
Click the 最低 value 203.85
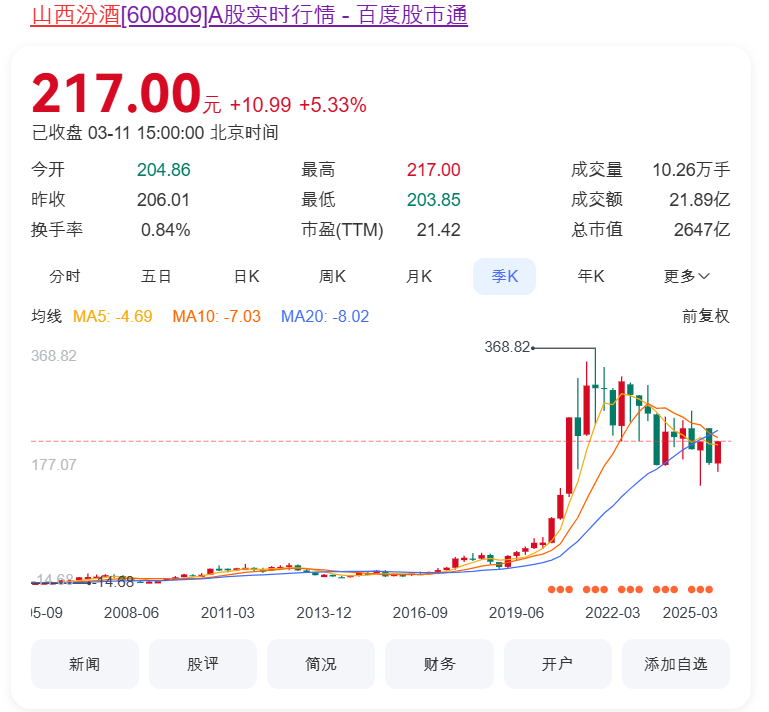click(434, 200)
